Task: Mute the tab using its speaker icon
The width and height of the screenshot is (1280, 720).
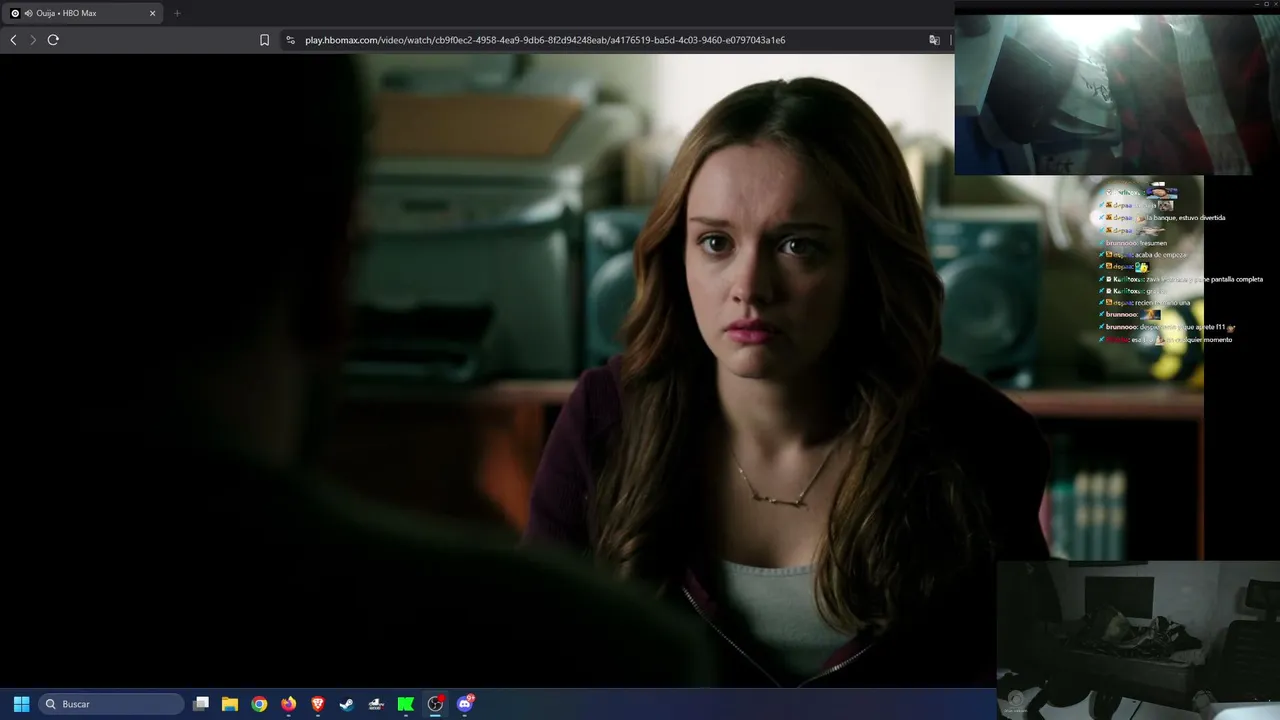Action: 27,13
